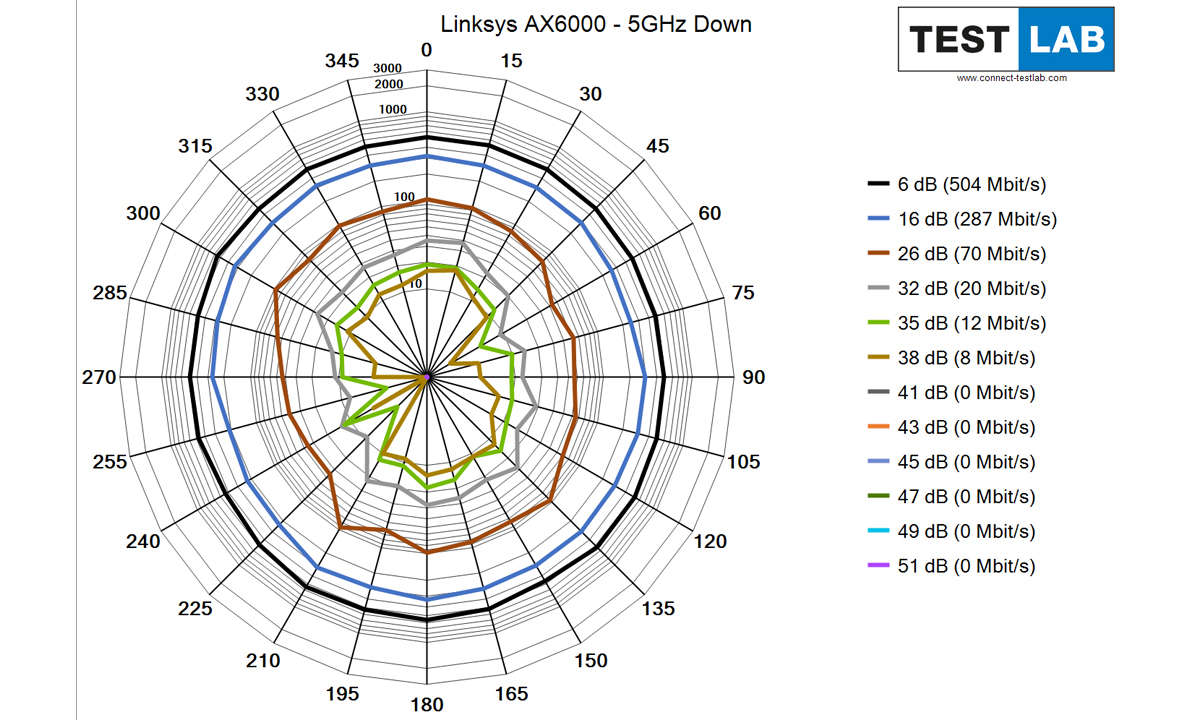Click the 100 radial scale label
This screenshot has height=720, width=1200.
coord(404,197)
